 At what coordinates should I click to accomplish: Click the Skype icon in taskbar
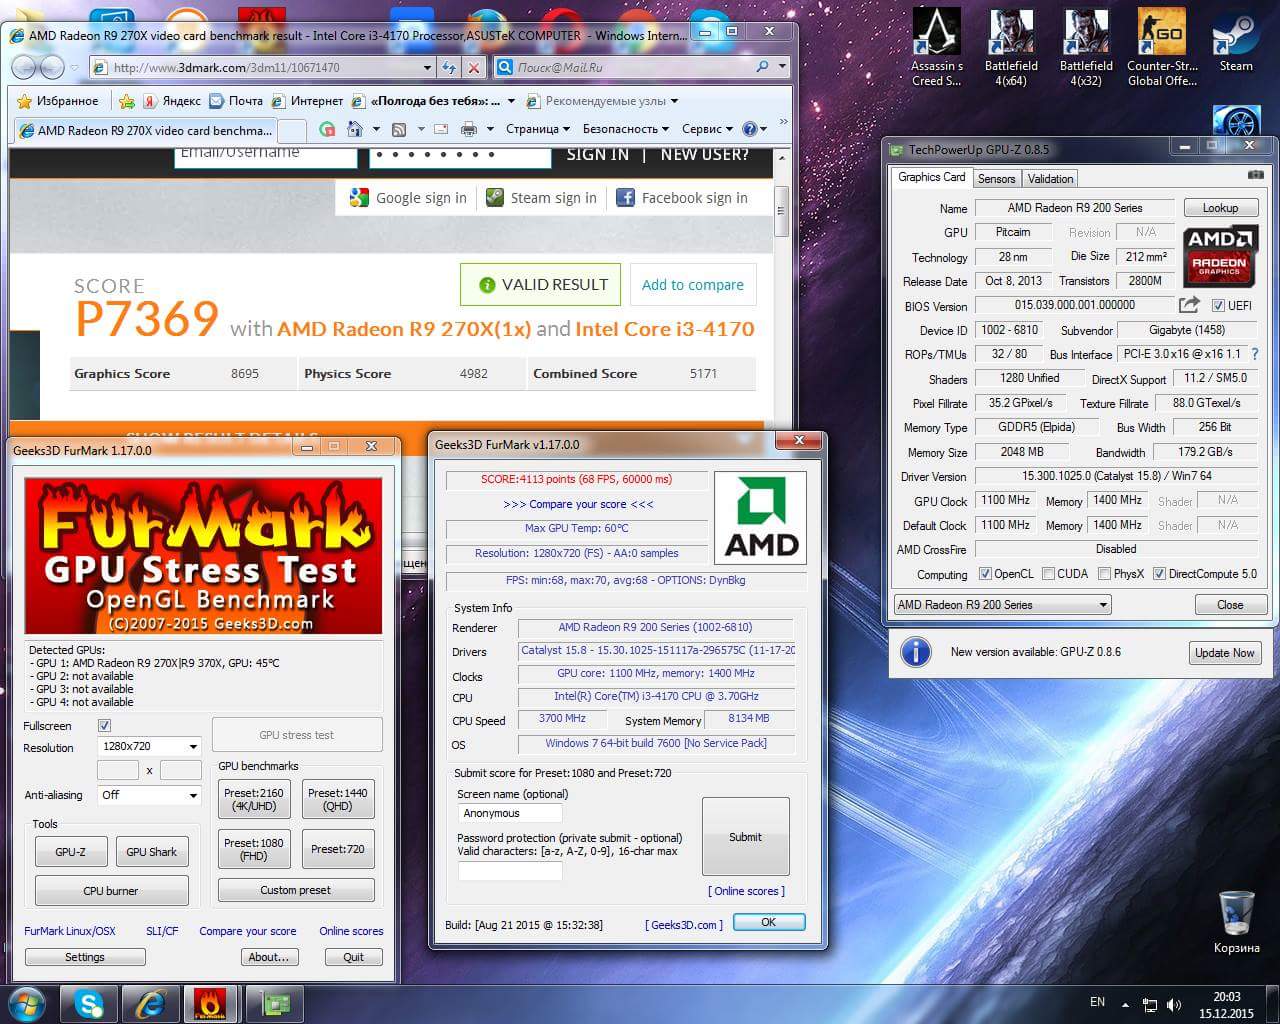pos(89,1003)
